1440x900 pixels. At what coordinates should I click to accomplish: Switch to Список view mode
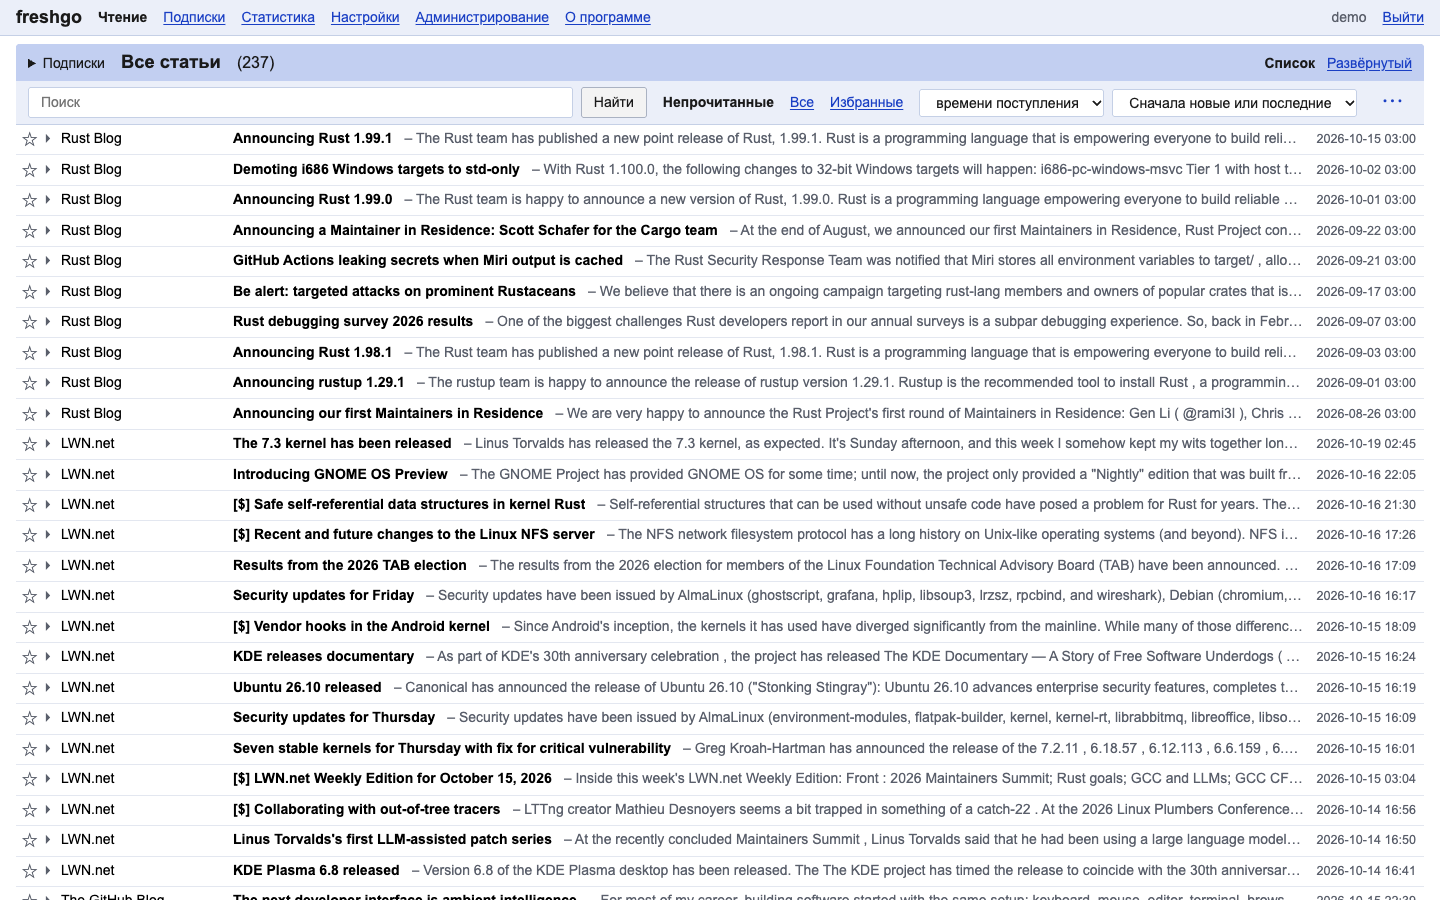[x=1290, y=63]
